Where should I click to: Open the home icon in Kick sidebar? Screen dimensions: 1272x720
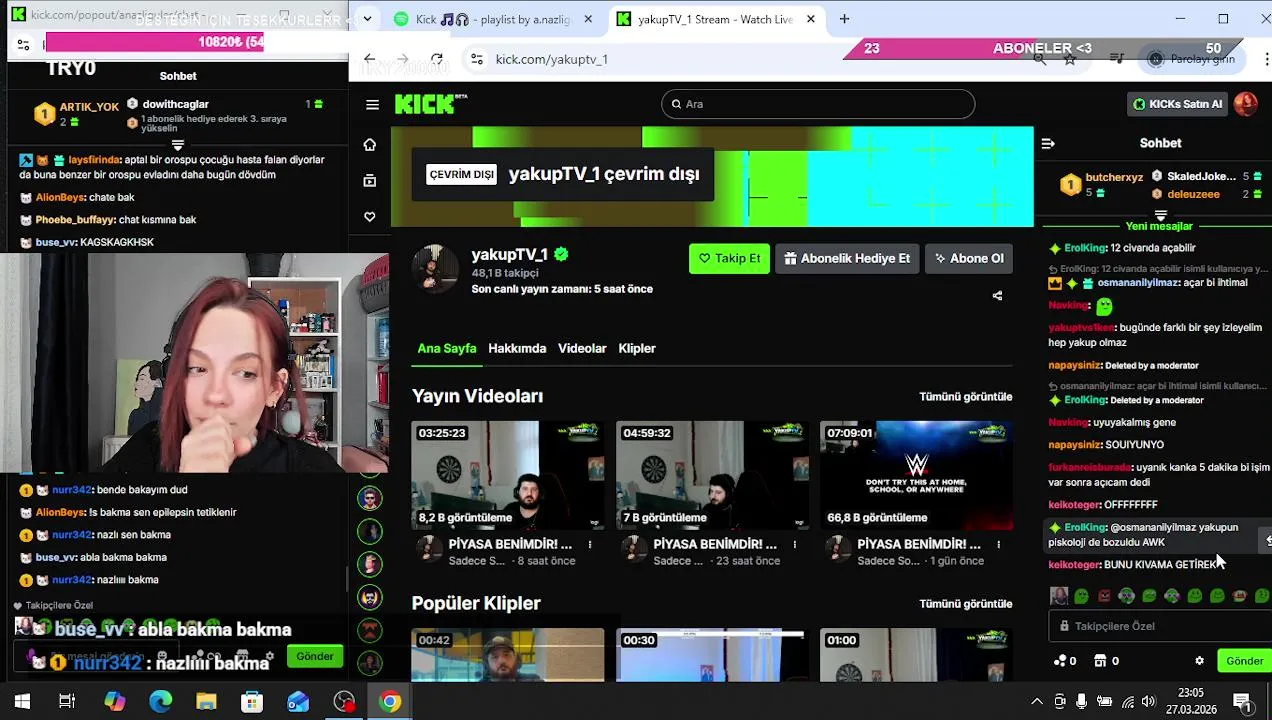point(370,145)
